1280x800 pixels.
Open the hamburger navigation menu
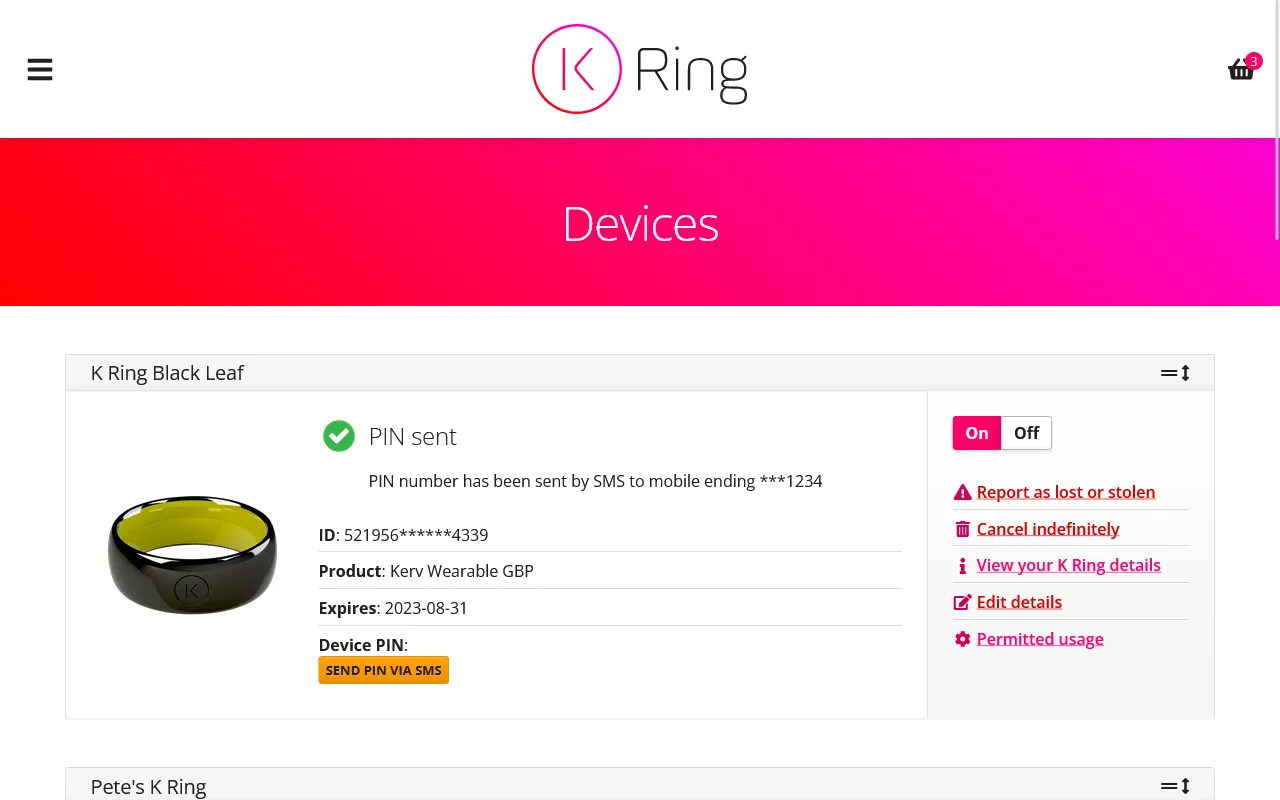coord(40,69)
